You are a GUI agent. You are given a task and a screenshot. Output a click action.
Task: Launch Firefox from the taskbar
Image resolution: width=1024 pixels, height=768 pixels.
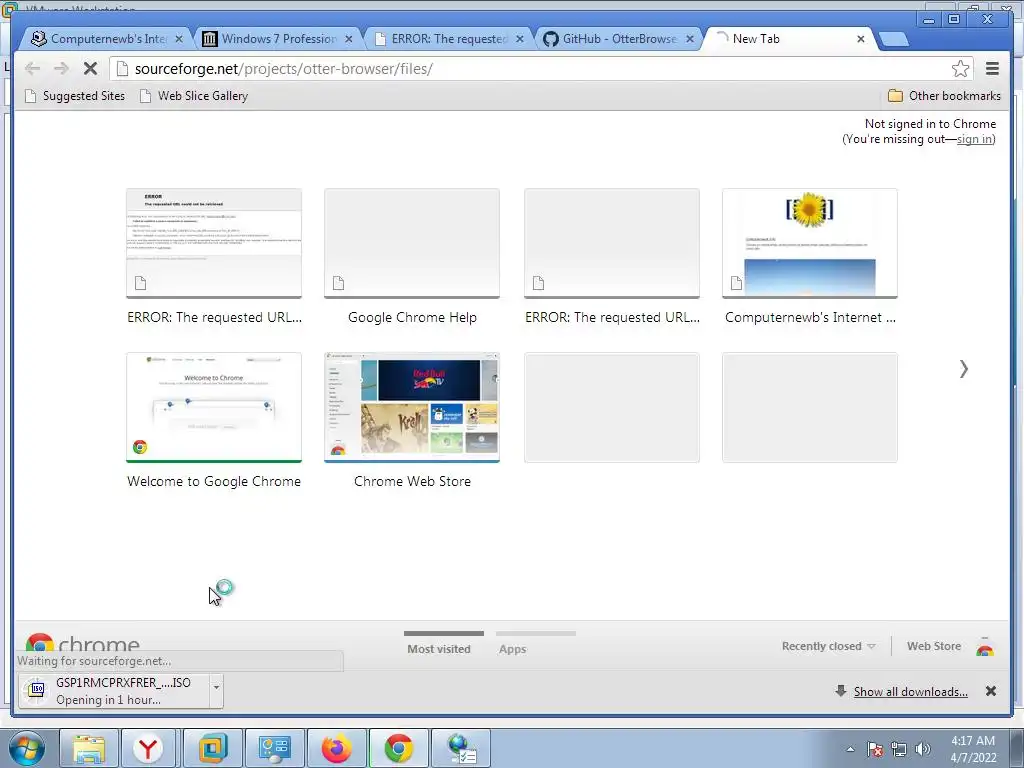coord(336,748)
